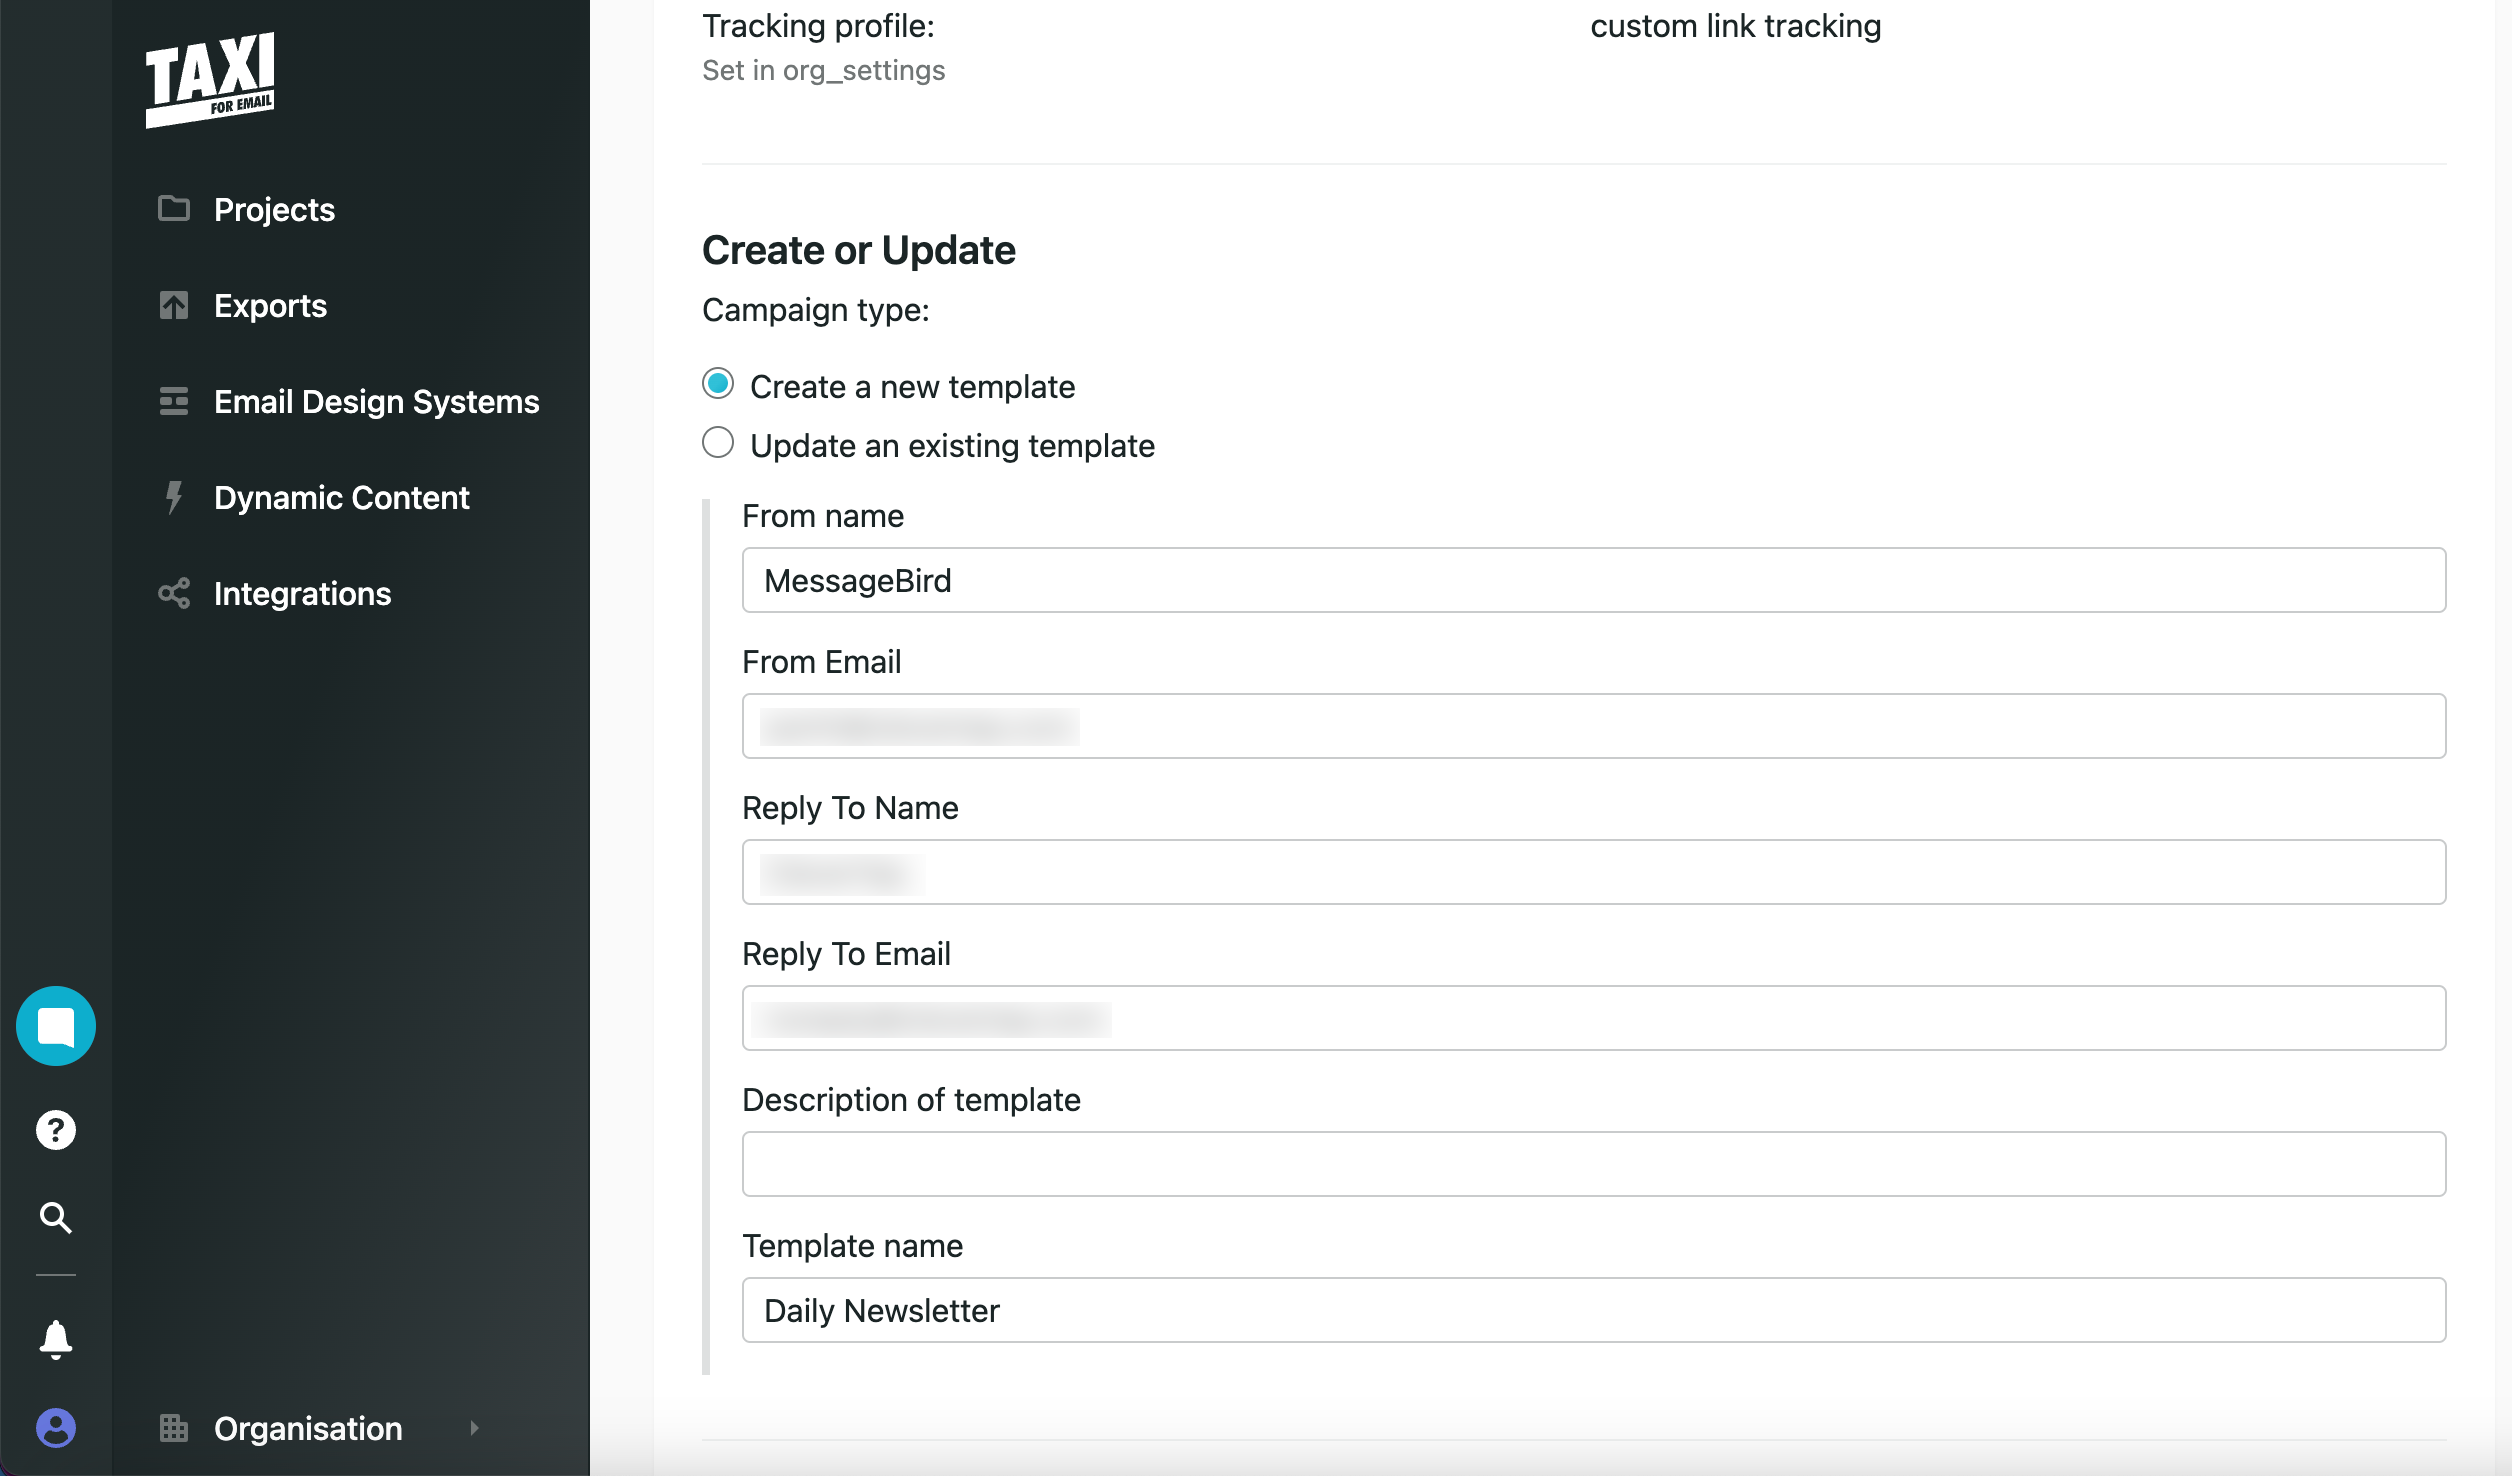Click Template name Daily Newsletter field
Screen dimensions: 2512x1476
[x=1593, y=1309]
